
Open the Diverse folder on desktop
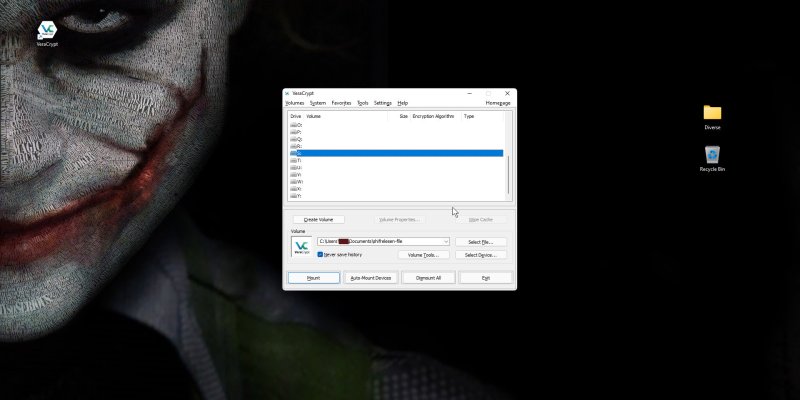tap(712, 113)
